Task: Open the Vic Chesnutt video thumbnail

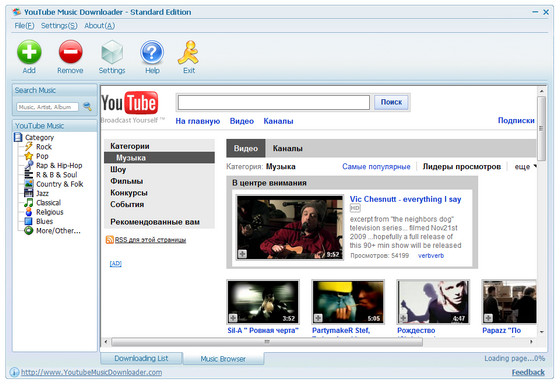Action: tap(290, 227)
